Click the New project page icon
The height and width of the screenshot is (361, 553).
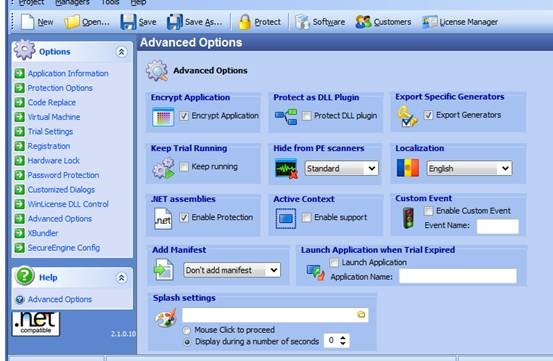(x=27, y=22)
